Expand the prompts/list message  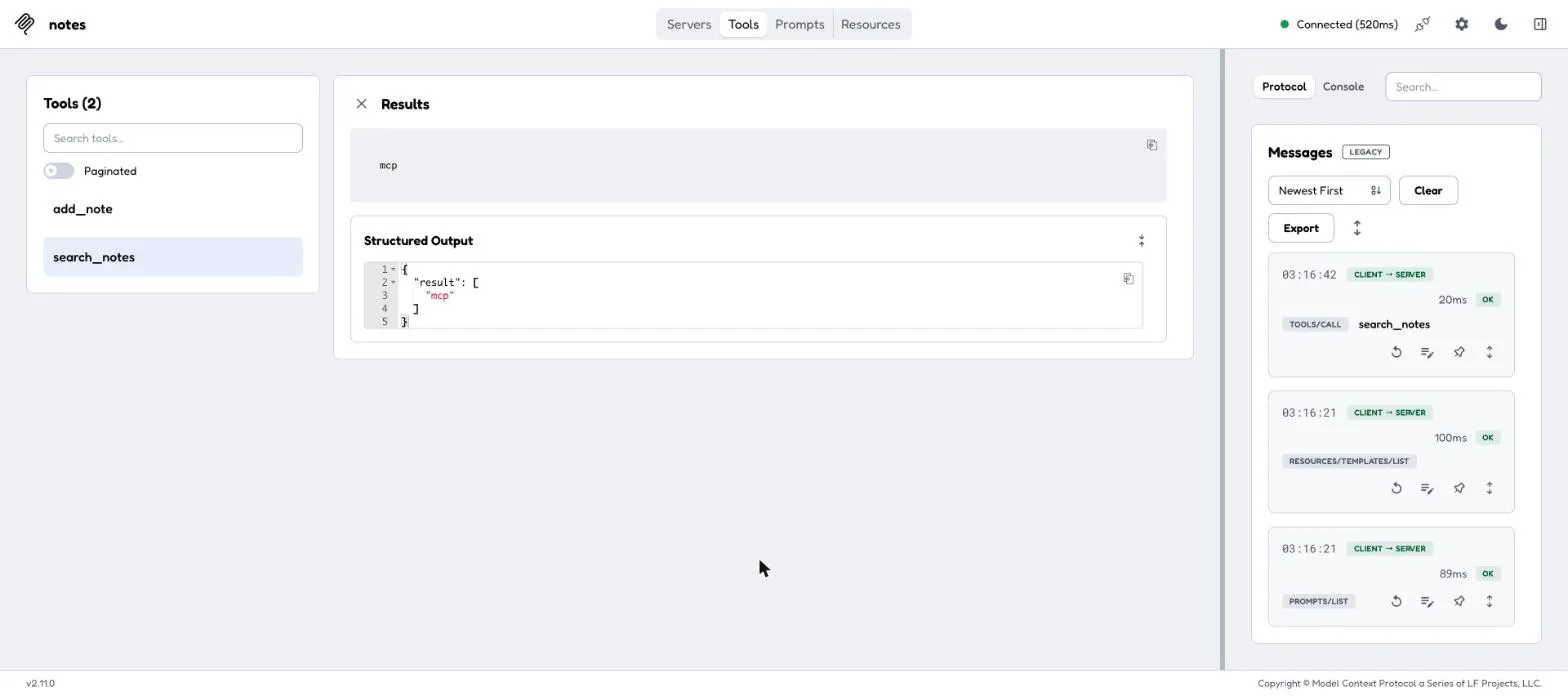[1489, 601]
